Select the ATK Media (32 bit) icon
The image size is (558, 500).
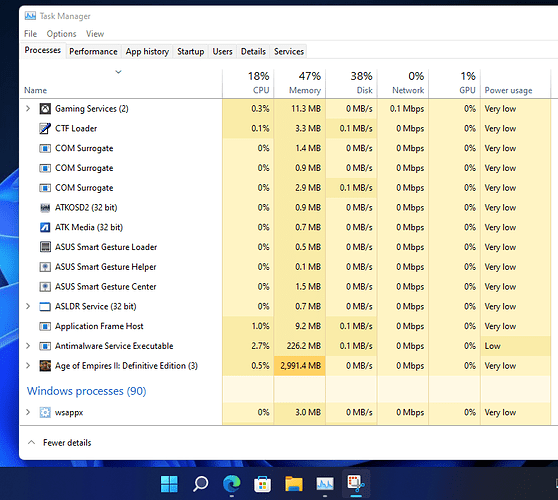coord(45,227)
